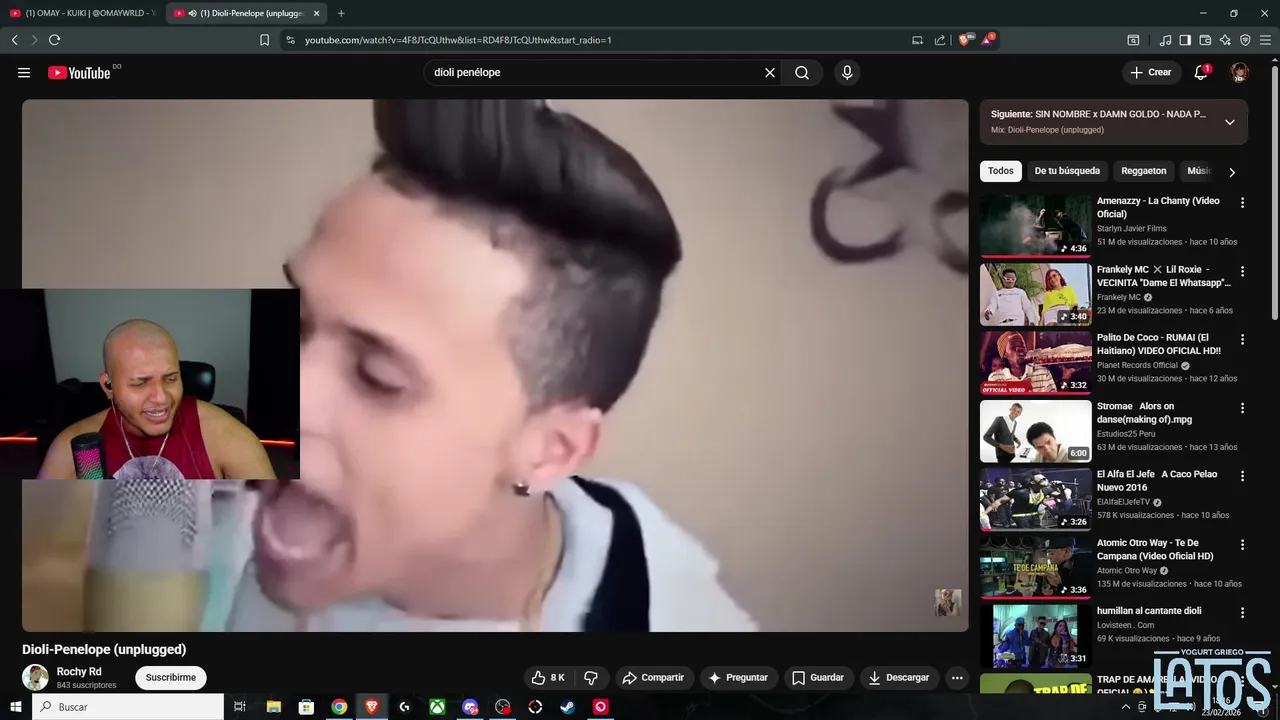1280x720 pixels.
Task: Click the video player to pause playback
Action: click(x=495, y=365)
